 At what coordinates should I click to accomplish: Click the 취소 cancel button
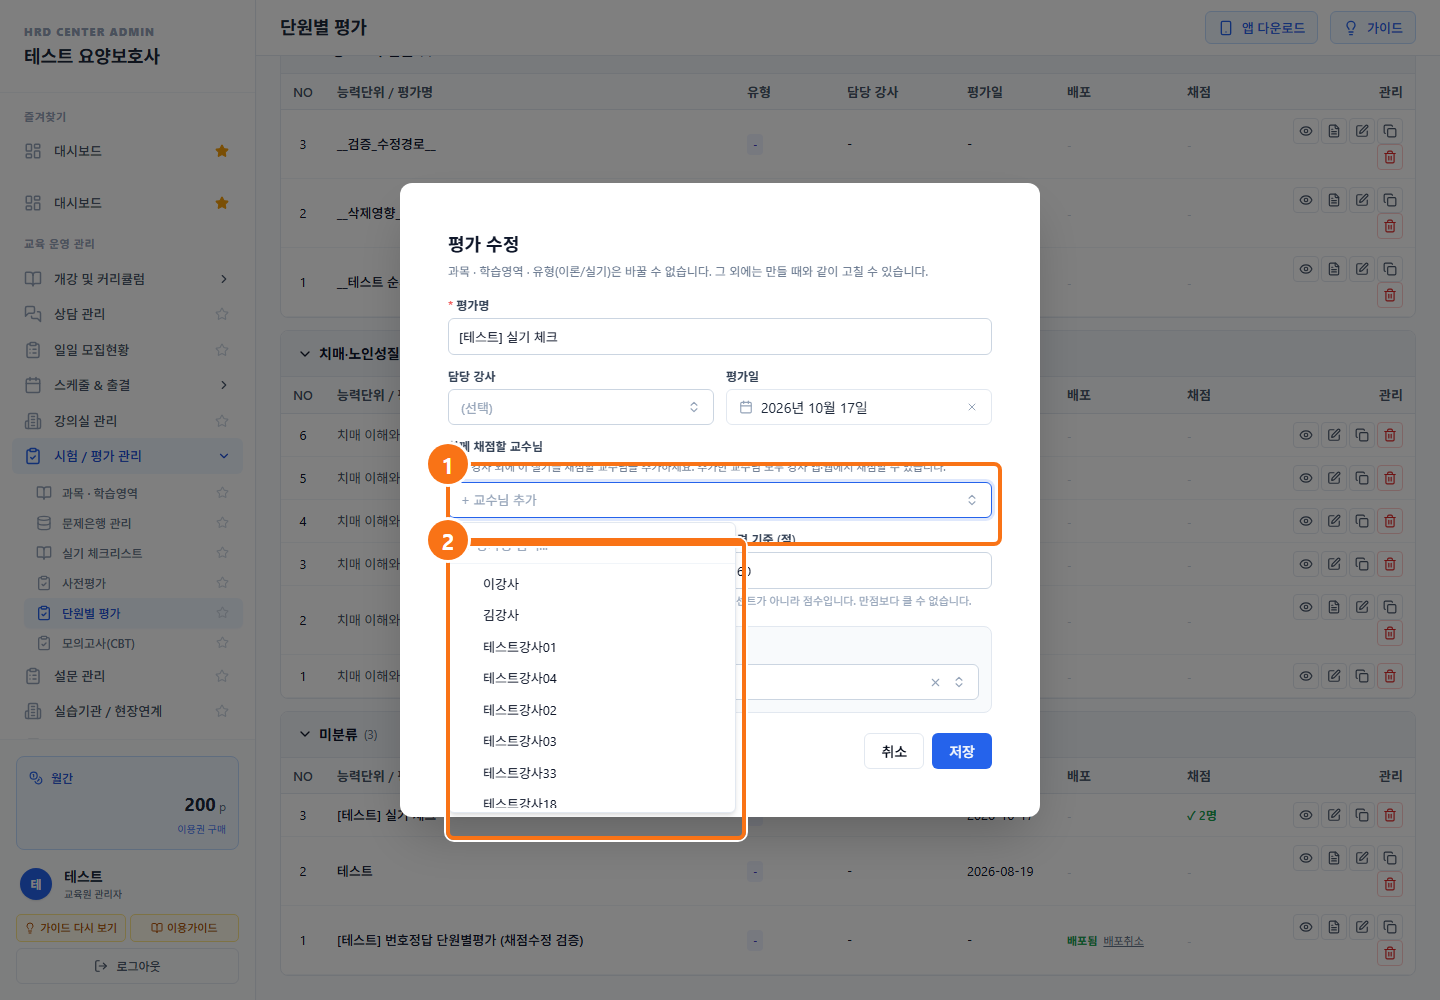tap(894, 751)
